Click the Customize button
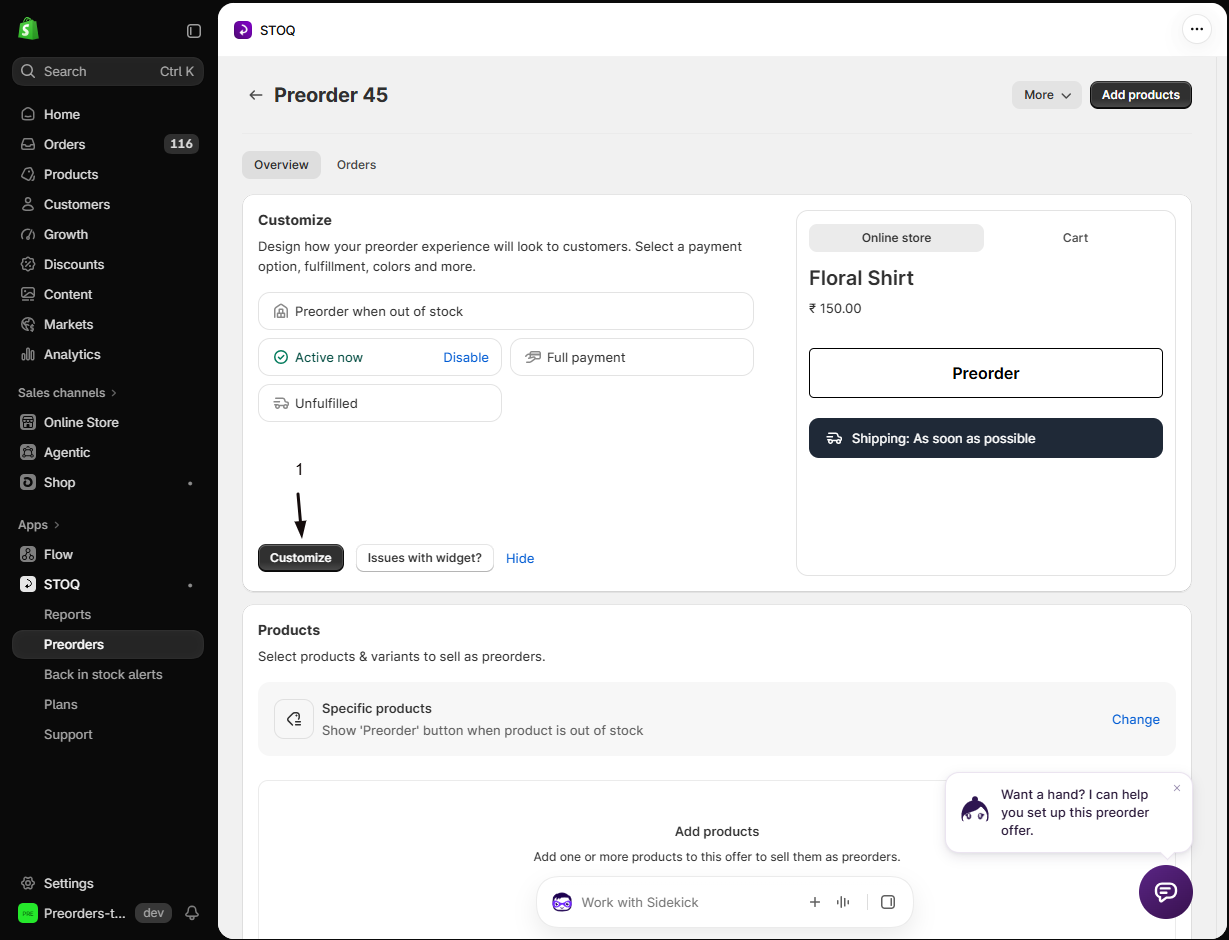The height and width of the screenshot is (940, 1229). [x=301, y=558]
